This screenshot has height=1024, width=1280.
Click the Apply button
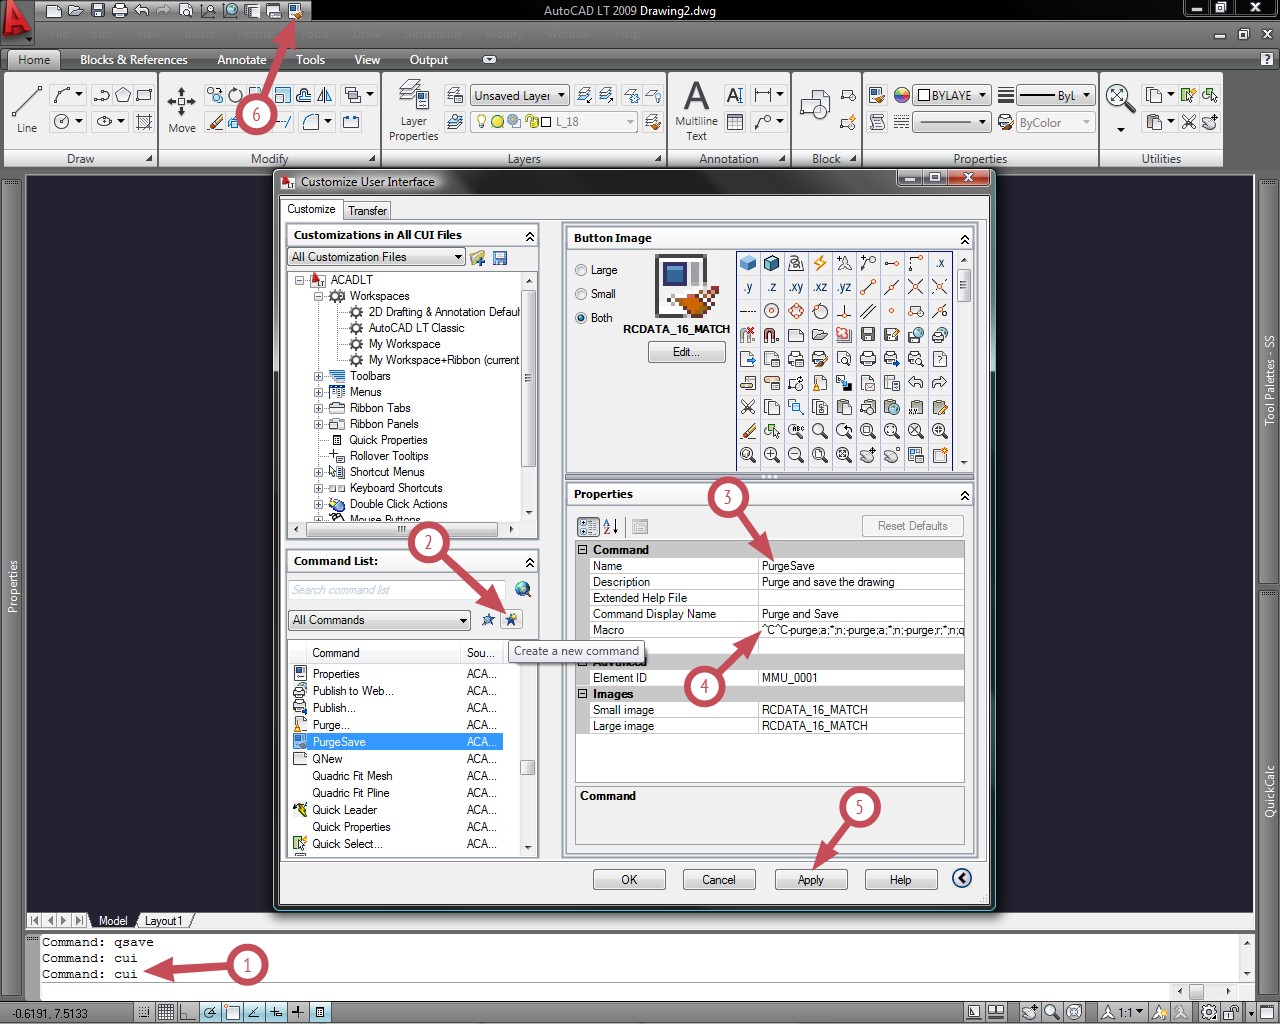811,880
